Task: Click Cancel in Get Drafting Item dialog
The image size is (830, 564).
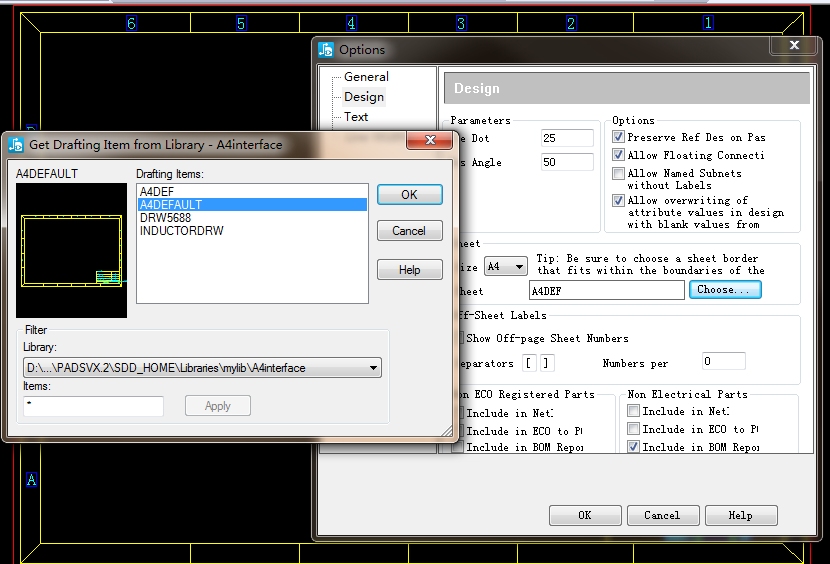Action: pos(410,231)
